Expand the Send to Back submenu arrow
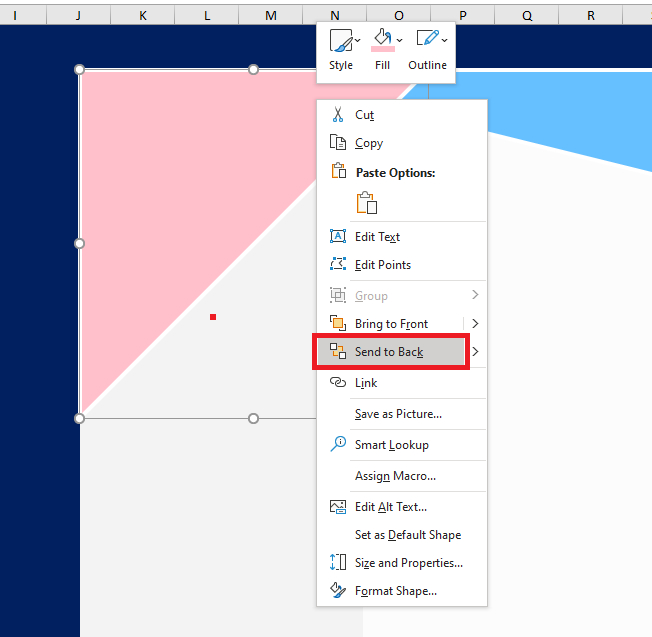Viewport: 652px width, 637px height. coord(475,352)
